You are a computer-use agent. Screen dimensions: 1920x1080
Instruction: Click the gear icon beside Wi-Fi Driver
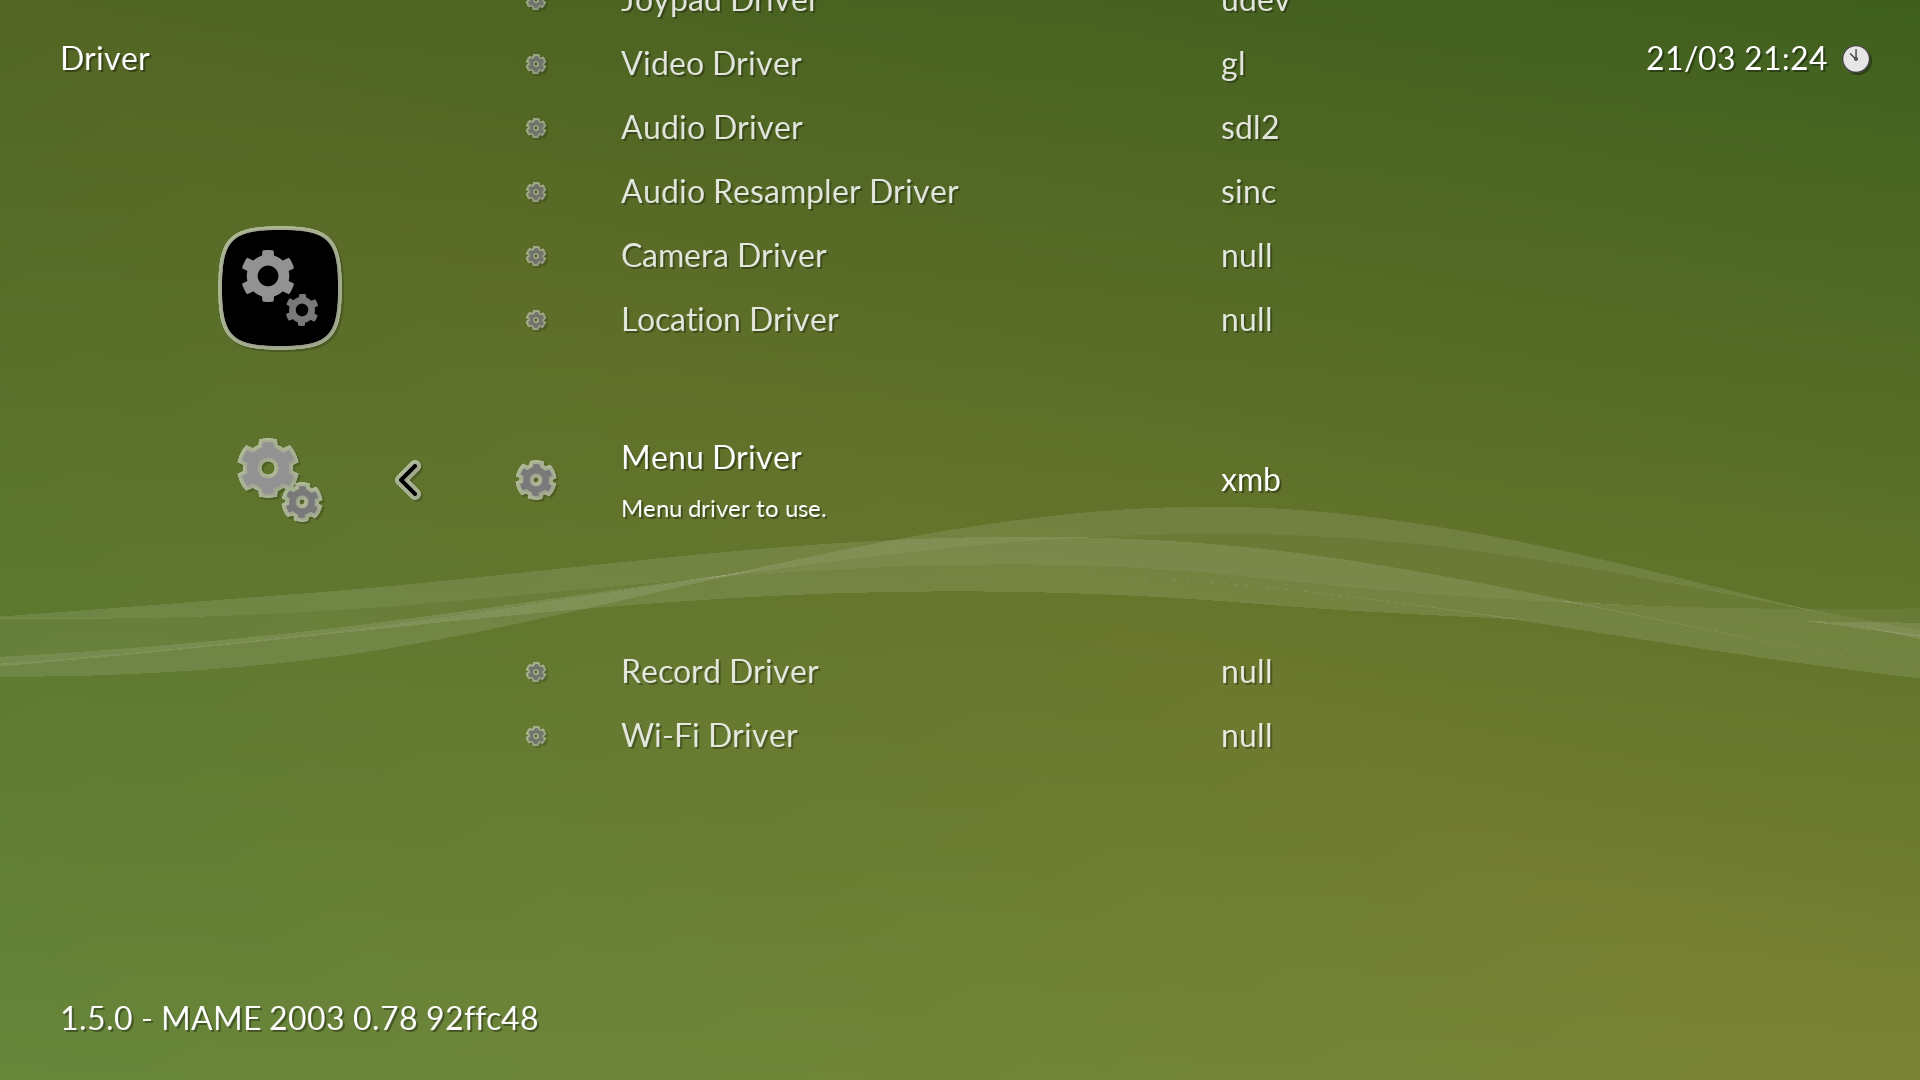[x=536, y=736]
